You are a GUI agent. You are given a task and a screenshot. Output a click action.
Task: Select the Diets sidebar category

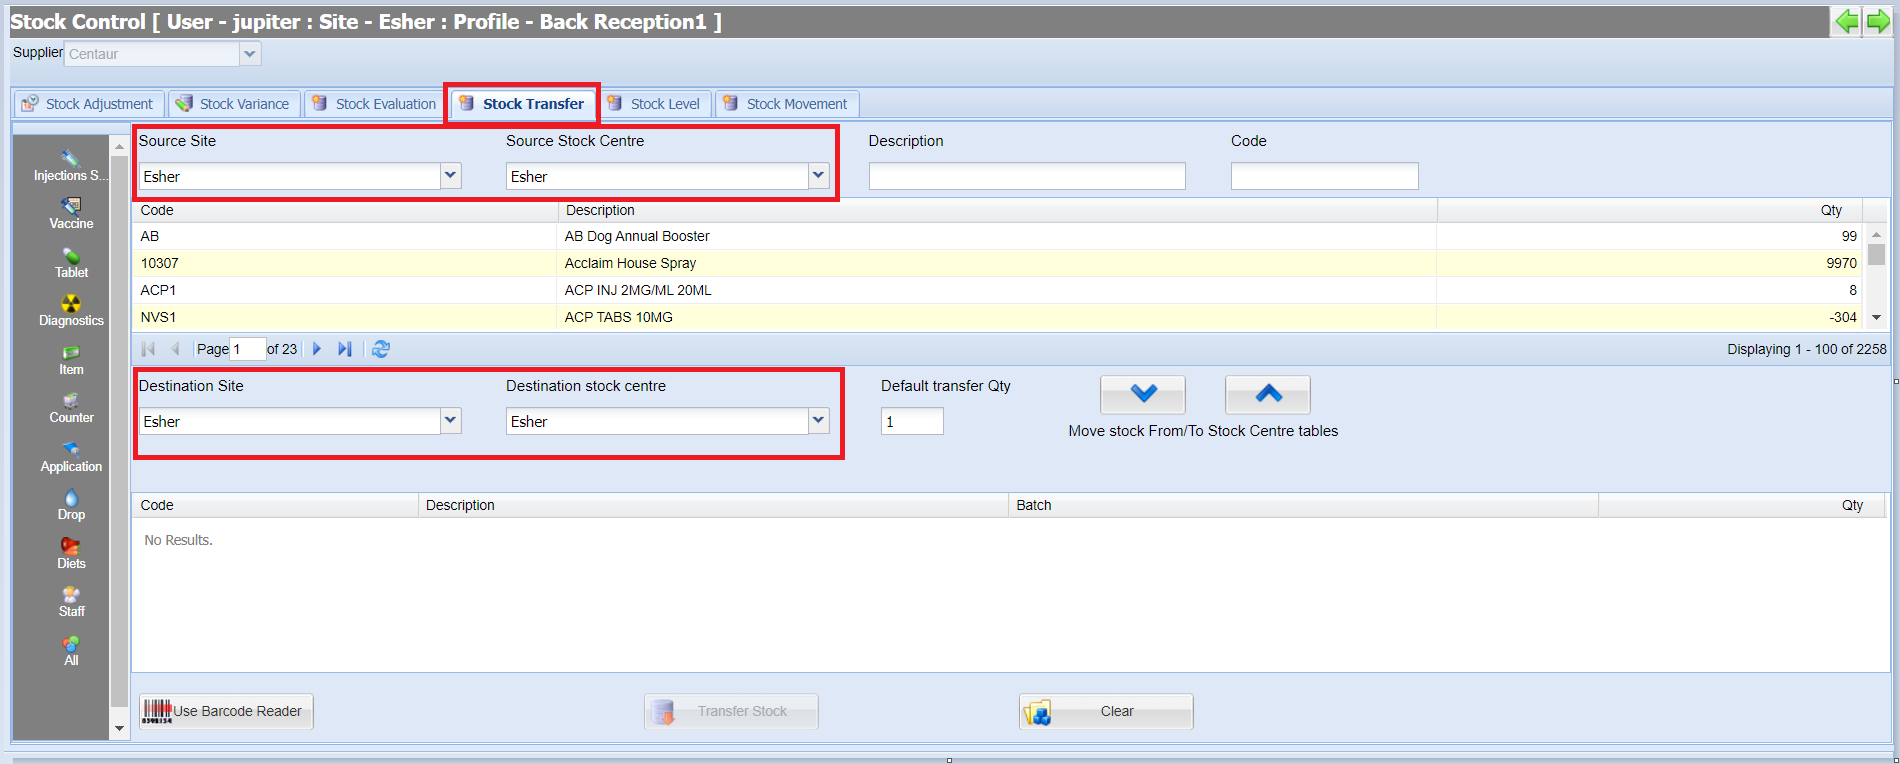pyautogui.click(x=71, y=554)
